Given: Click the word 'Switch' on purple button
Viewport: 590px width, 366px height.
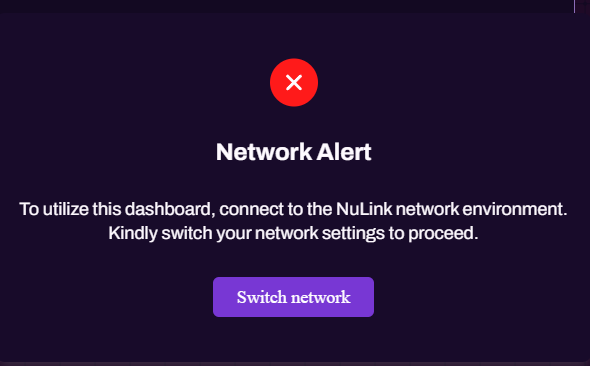Looking at the screenshot, I should tap(262, 297).
